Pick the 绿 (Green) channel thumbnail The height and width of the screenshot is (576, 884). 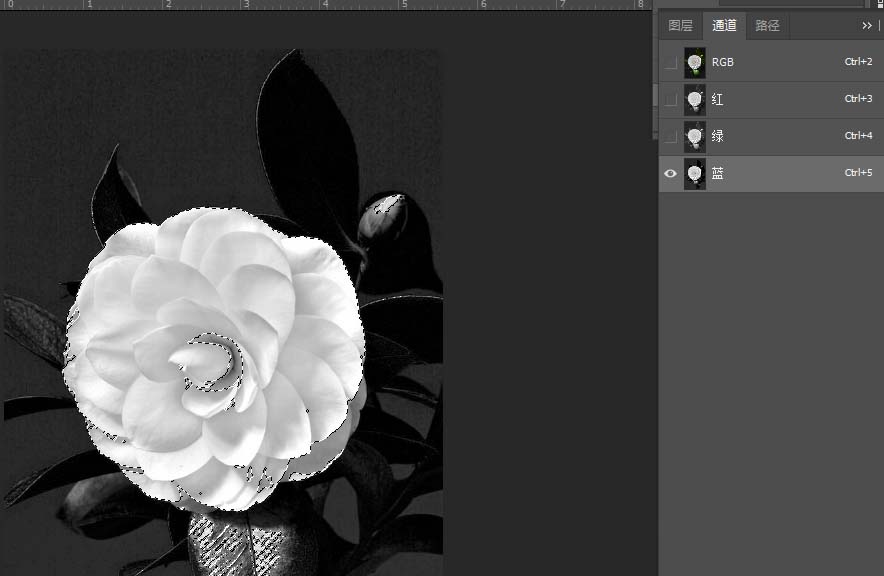(x=694, y=136)
